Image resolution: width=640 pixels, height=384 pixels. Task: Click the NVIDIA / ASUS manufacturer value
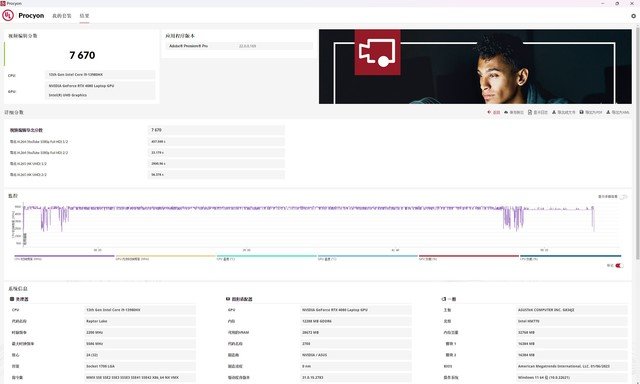click(356, 355)
